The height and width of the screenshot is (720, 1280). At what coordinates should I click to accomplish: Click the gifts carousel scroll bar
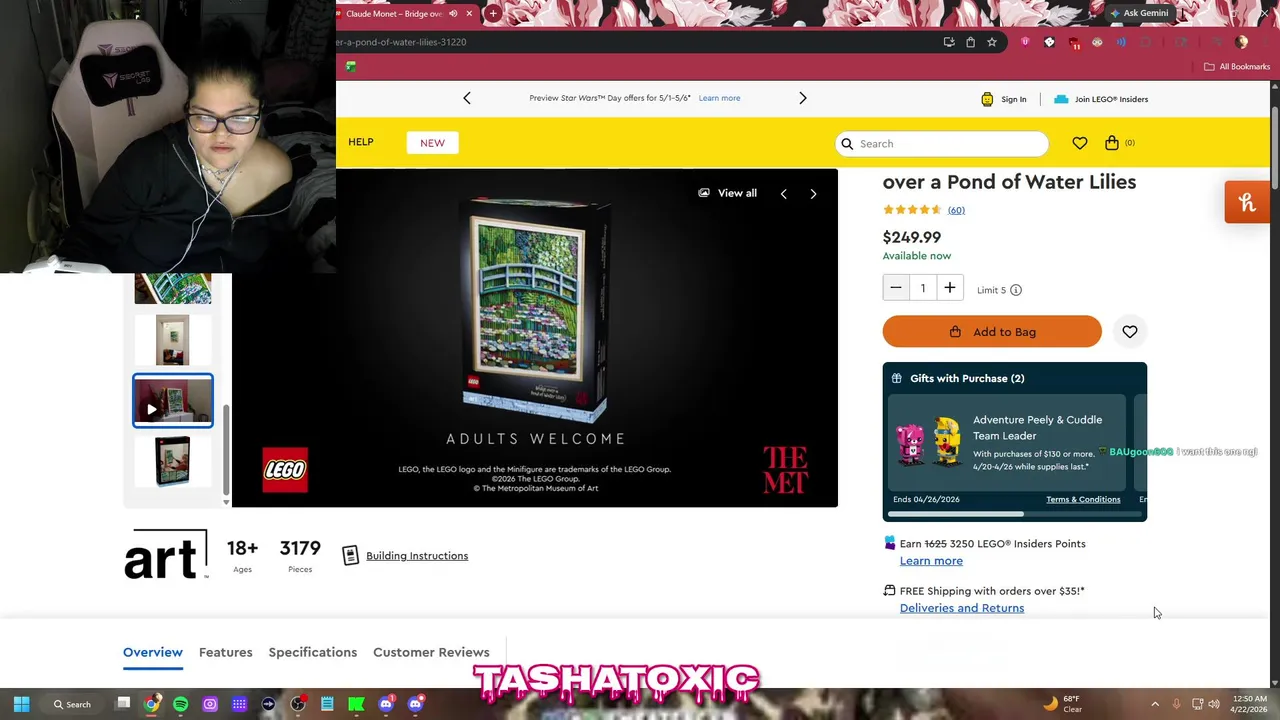coord(956,514)
